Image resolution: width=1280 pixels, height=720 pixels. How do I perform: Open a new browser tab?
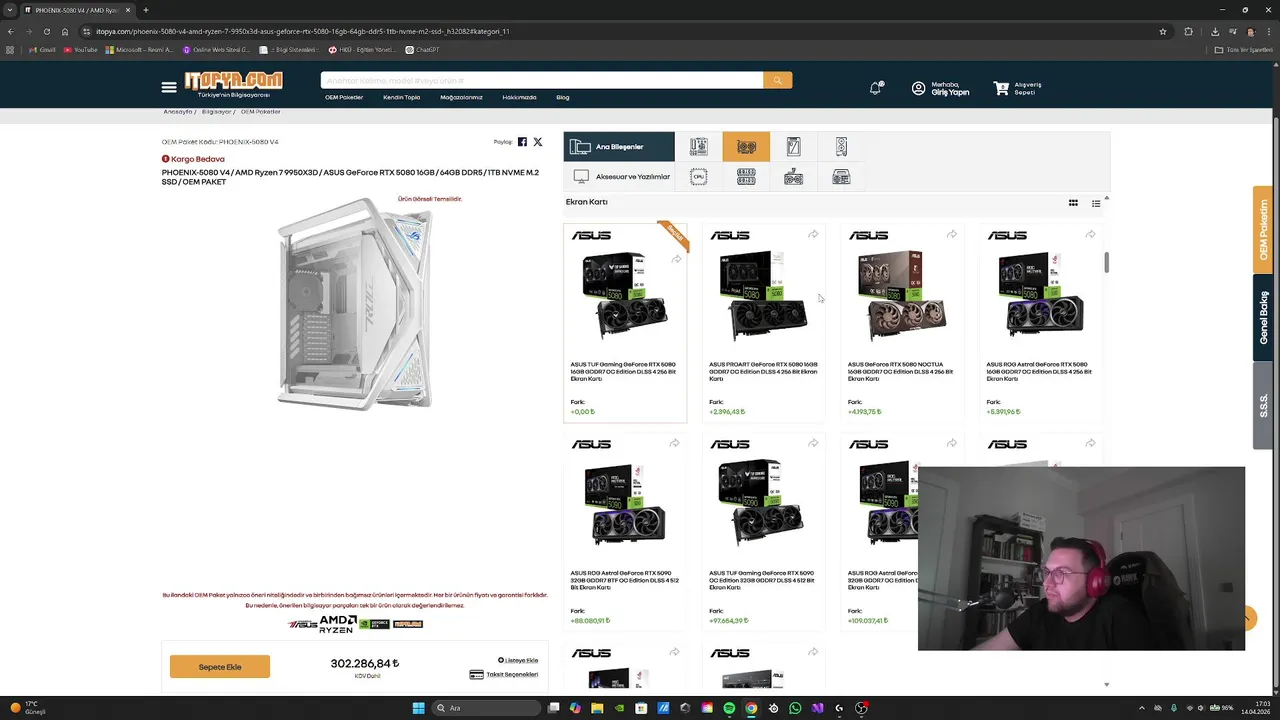pyautogui.click(x=145, y=10)
